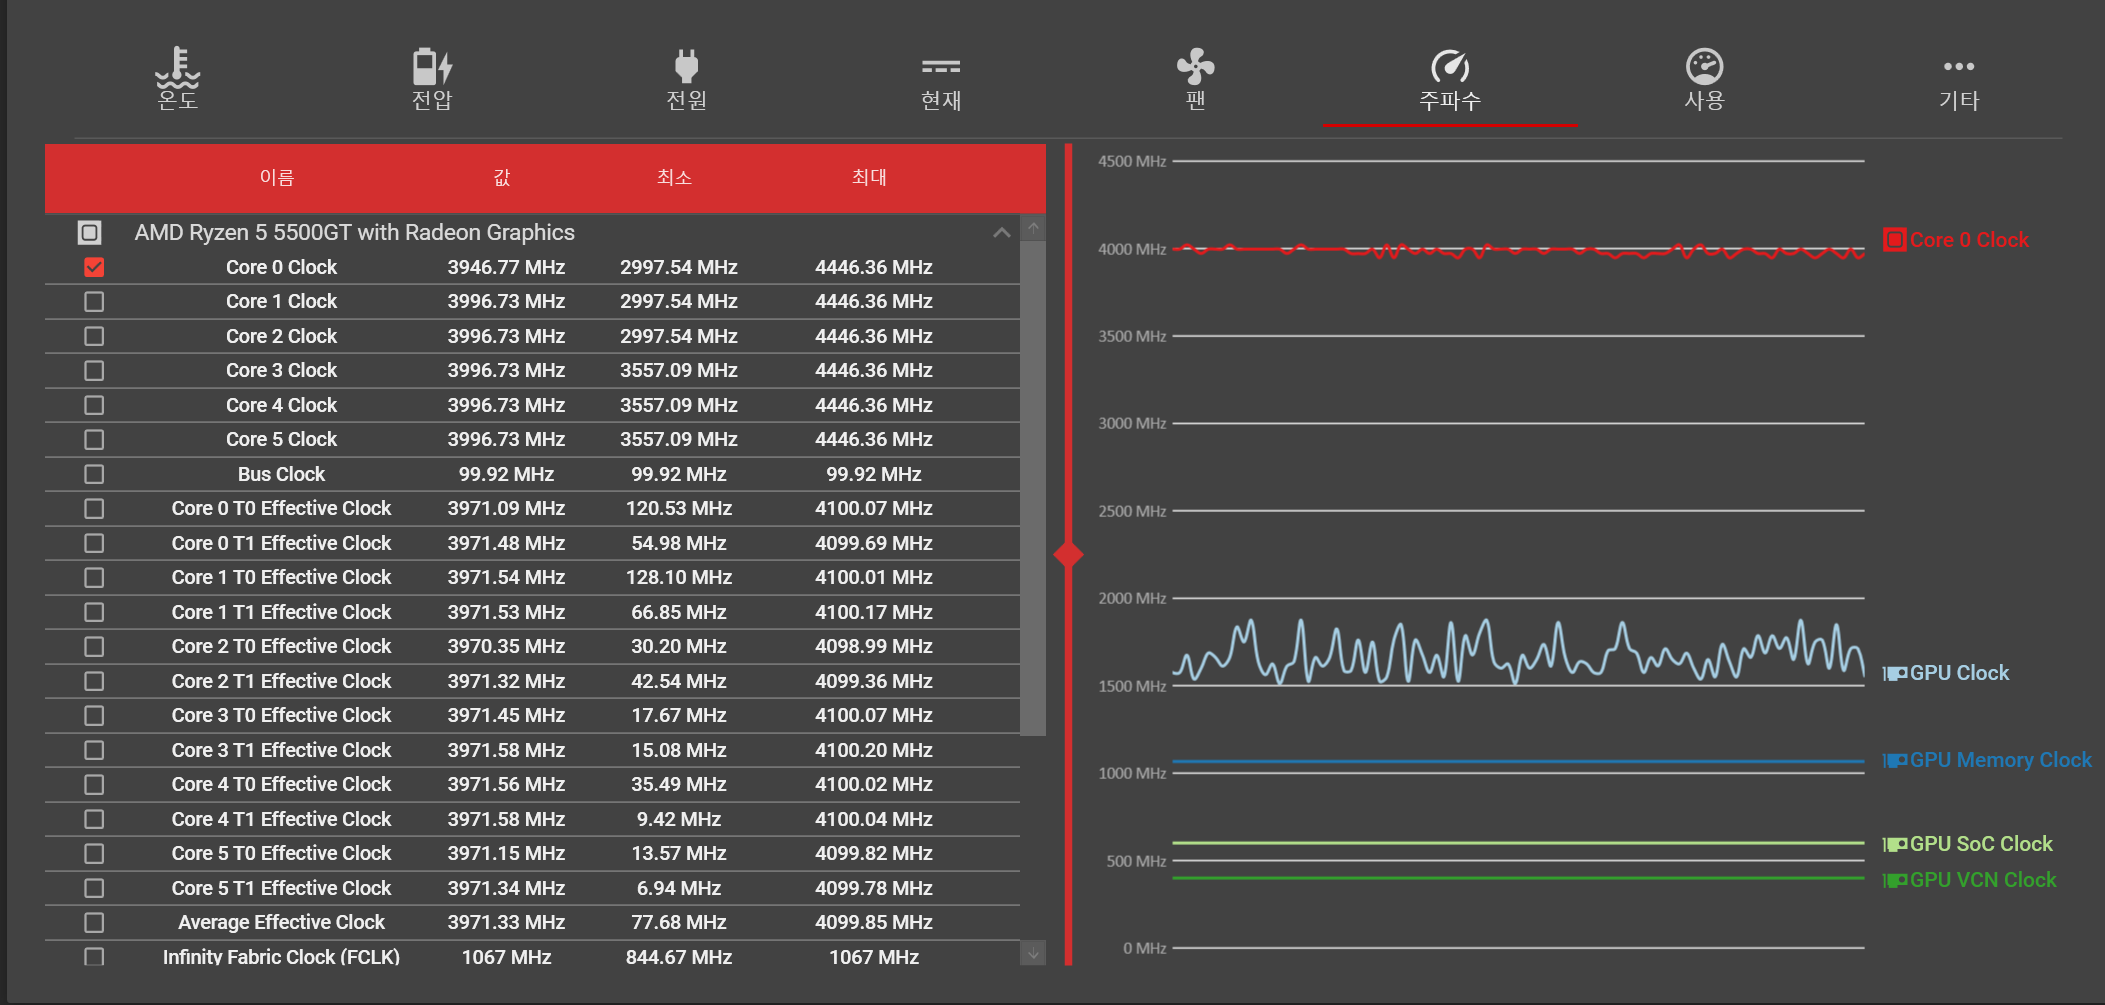Sort by the 이름 column header
This screenshot has width=2105, height=1005.
point(277,177)
